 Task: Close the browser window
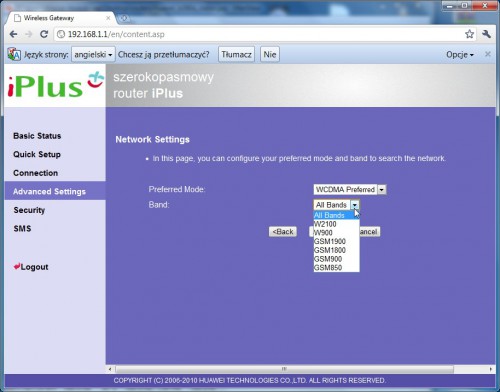(485, 5)
